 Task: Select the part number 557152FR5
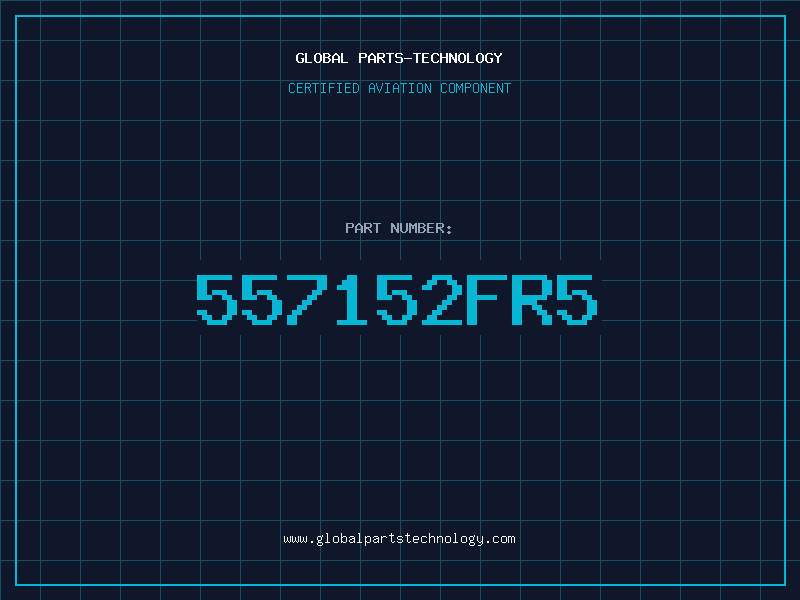[397, 299]
